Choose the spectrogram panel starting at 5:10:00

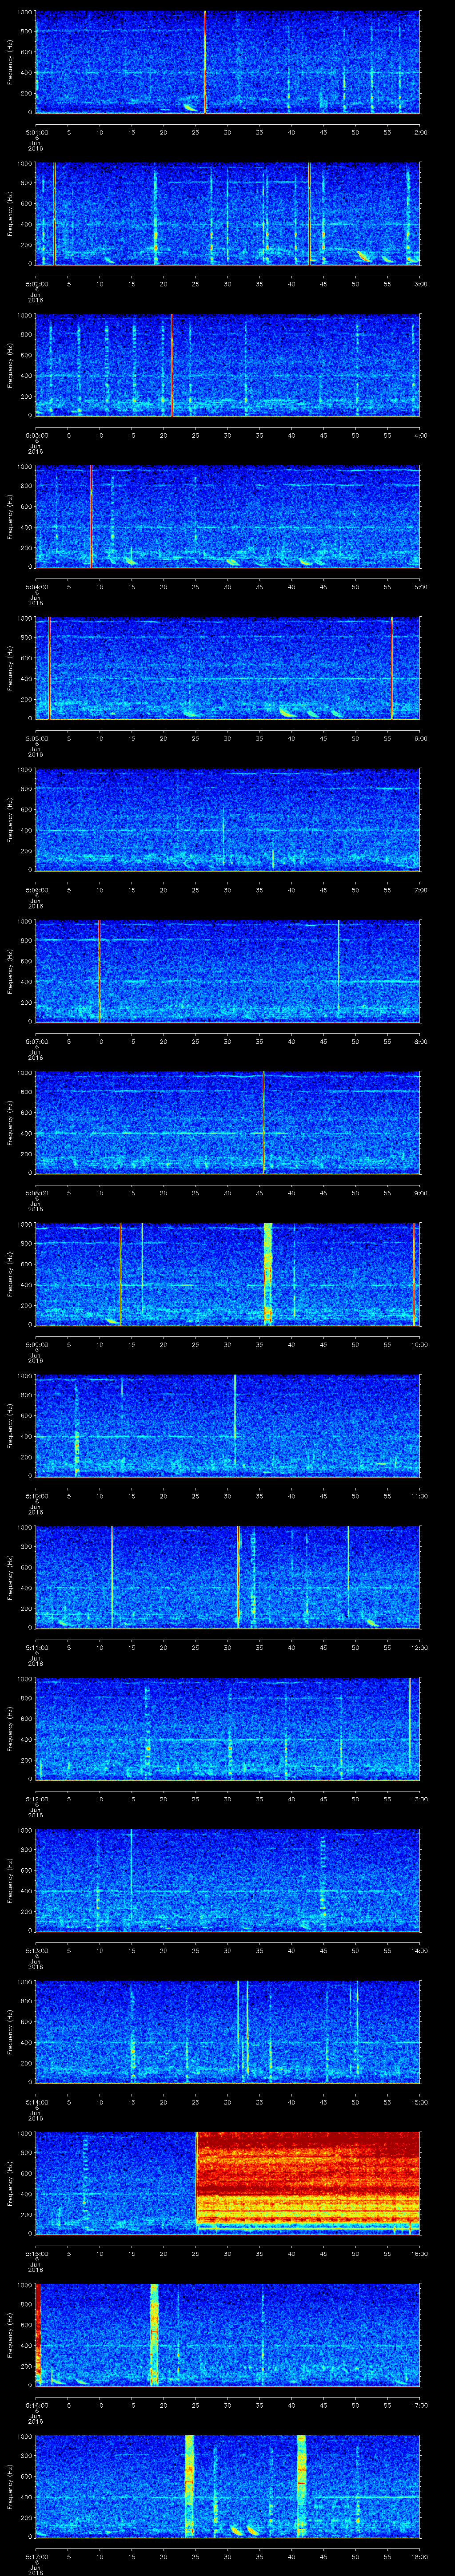pos(227,1426)
